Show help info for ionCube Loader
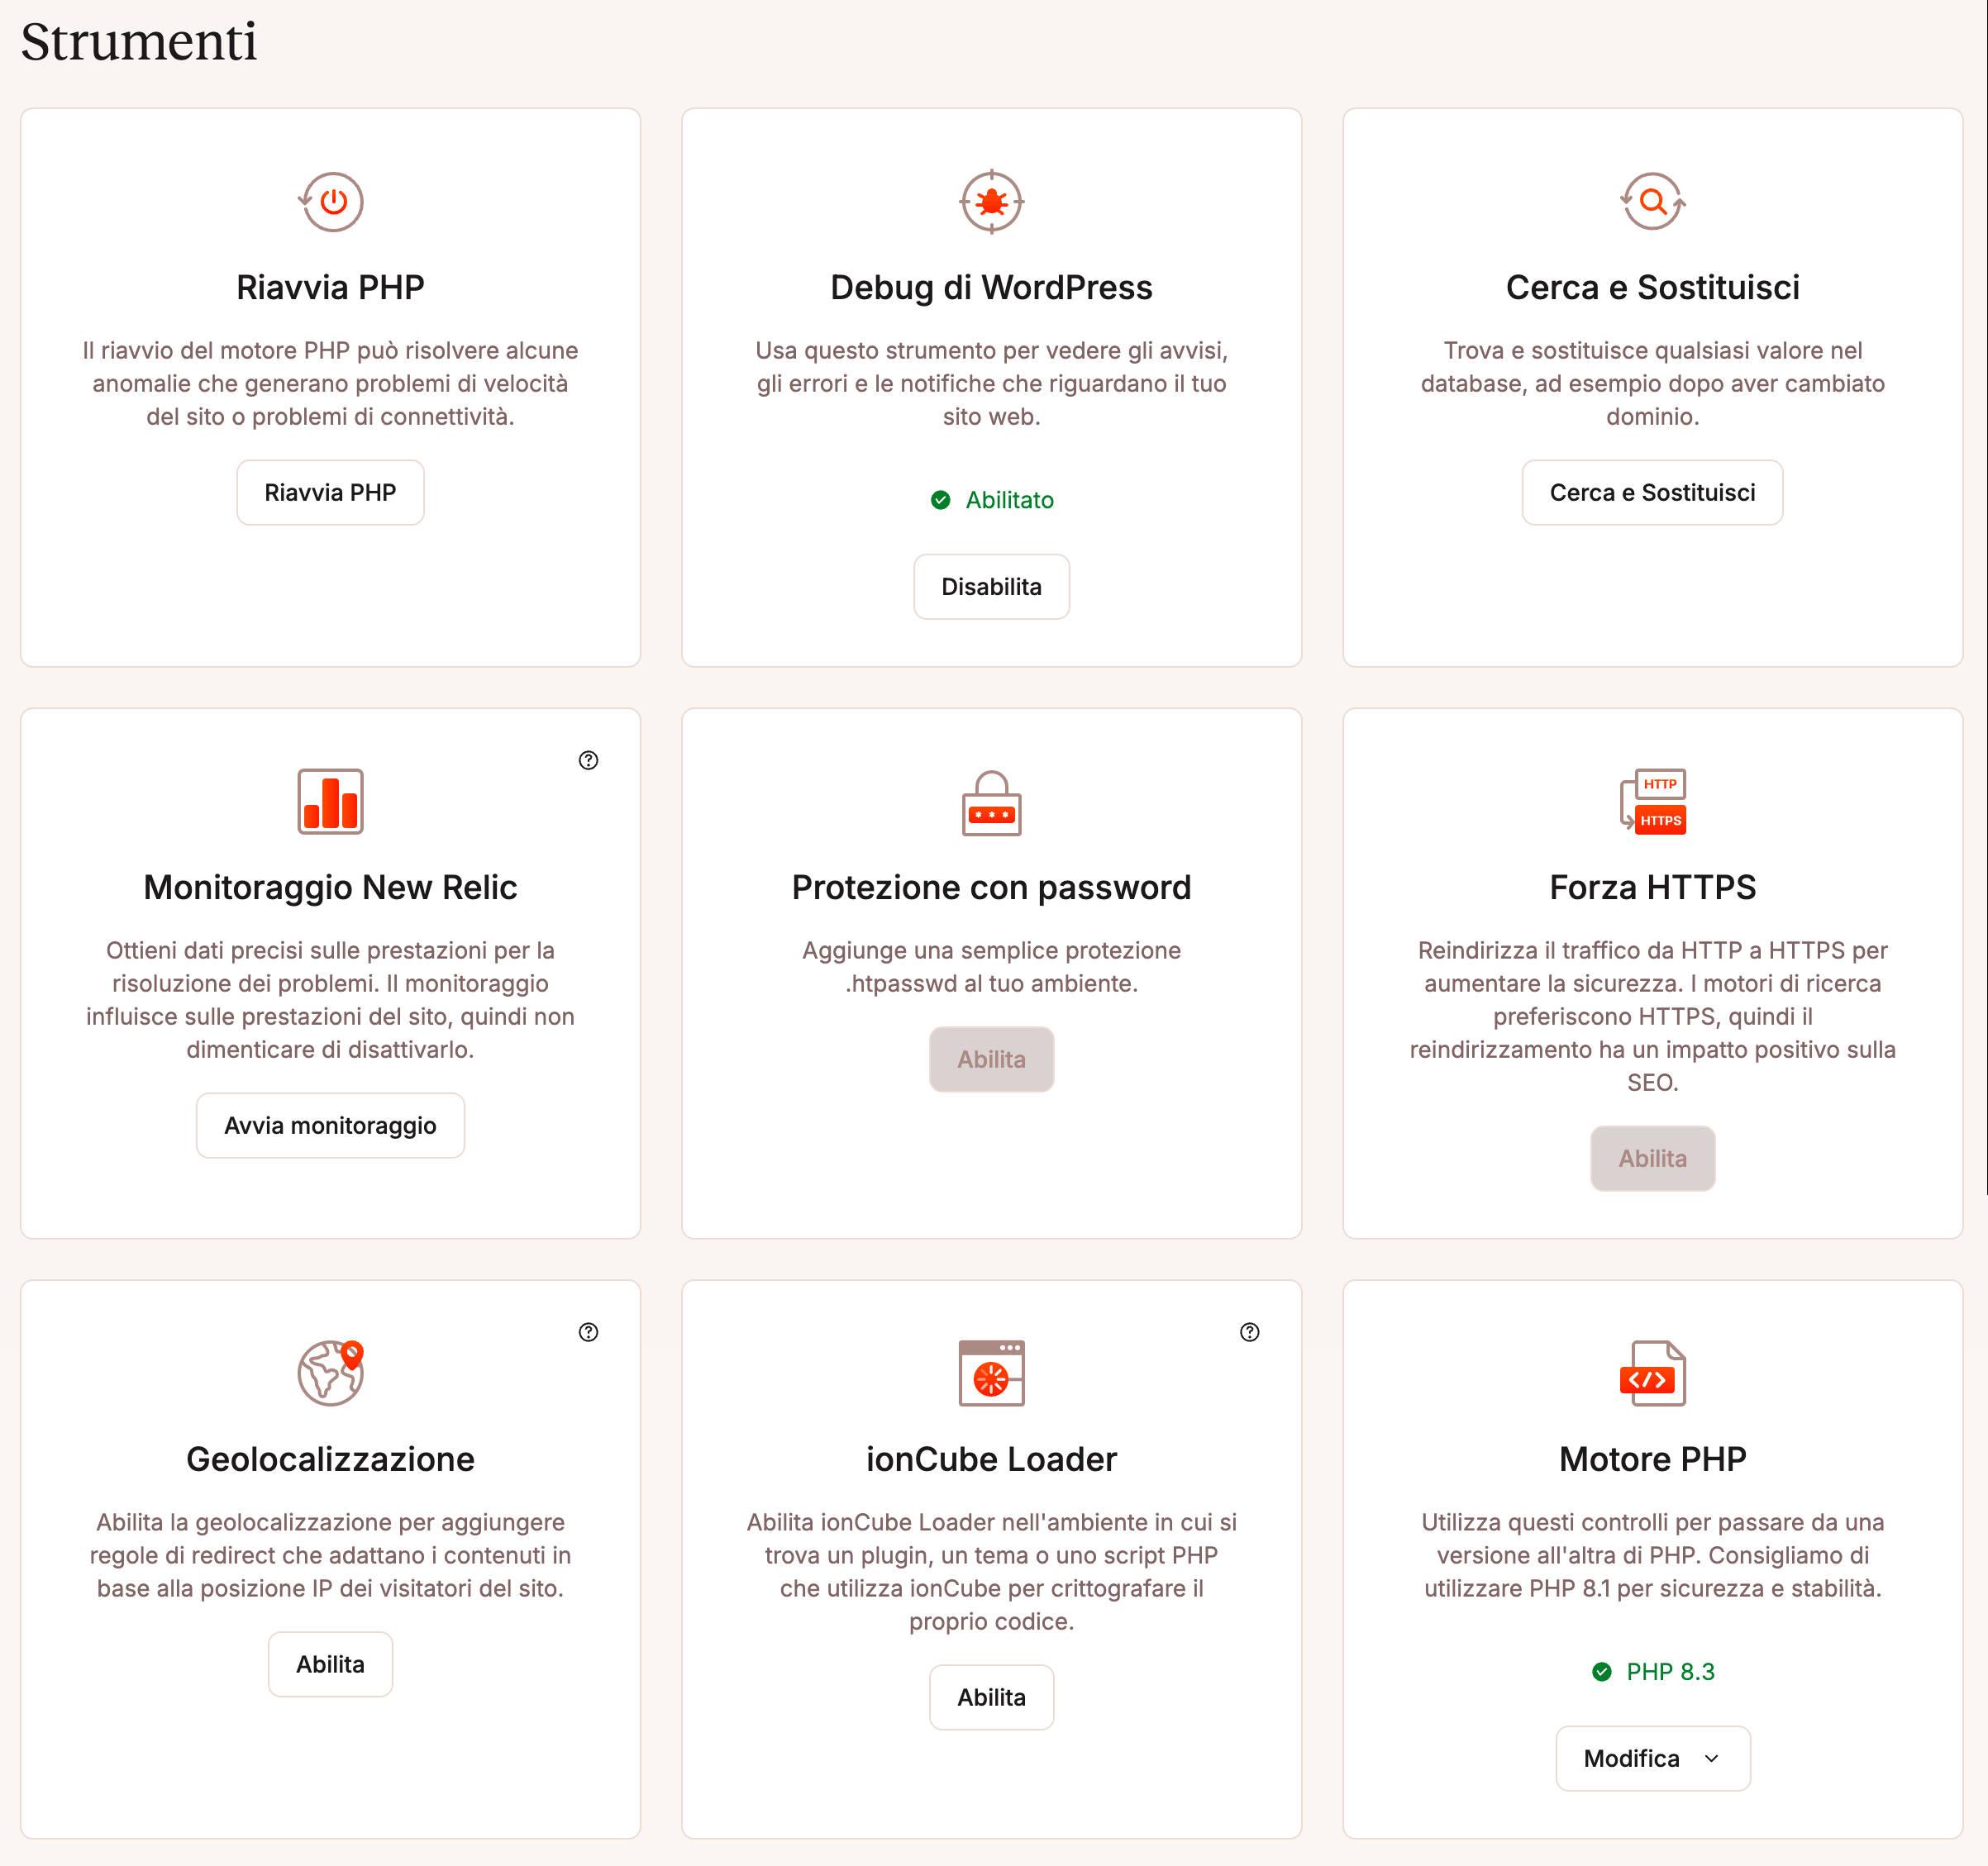Viewport: 1988px width, 1866px height. 1250,1332
